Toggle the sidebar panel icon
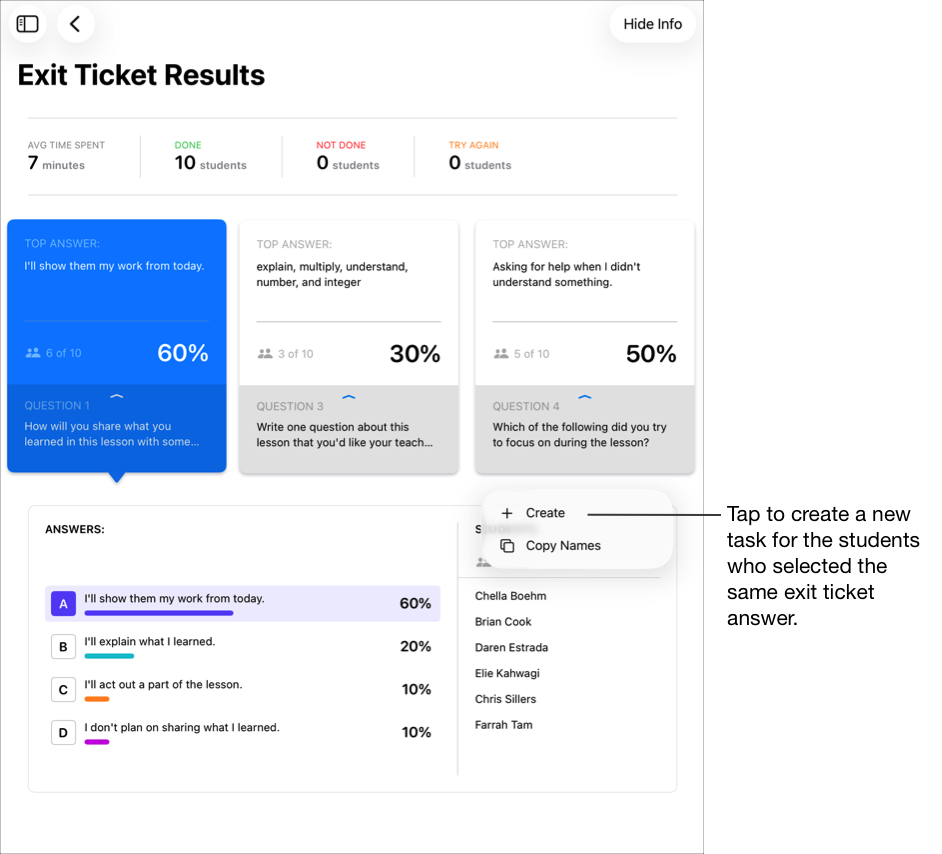Screen dimensions: 942x854 pyautogui.click(x=27, y=23)
